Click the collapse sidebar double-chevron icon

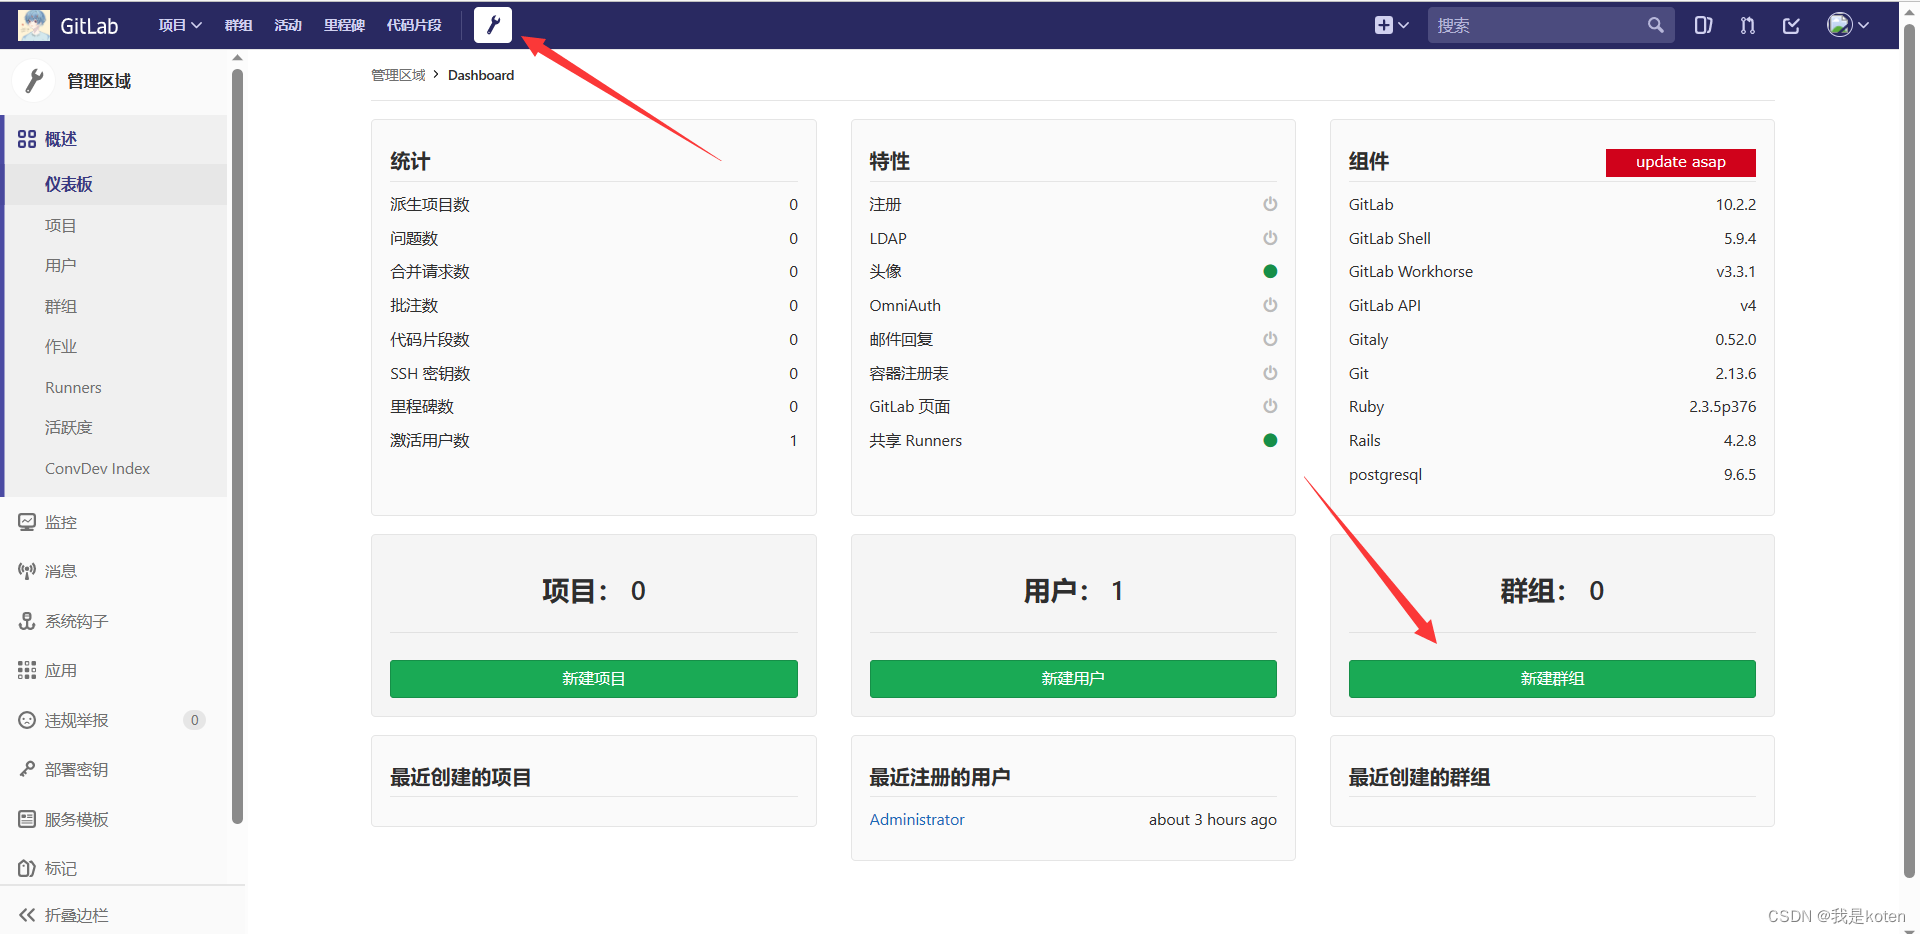(27, 915)
